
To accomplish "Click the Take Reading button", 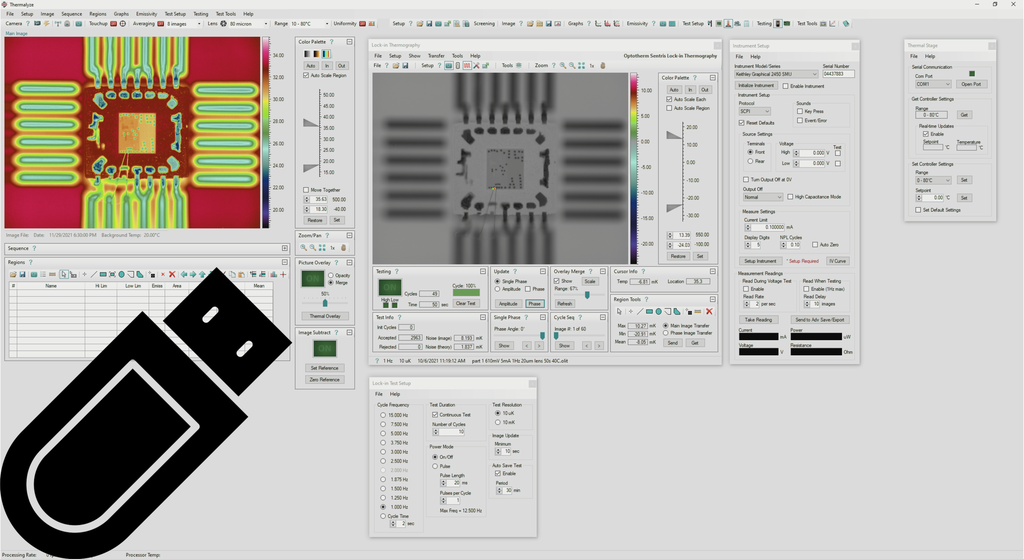I will [757, 319].
